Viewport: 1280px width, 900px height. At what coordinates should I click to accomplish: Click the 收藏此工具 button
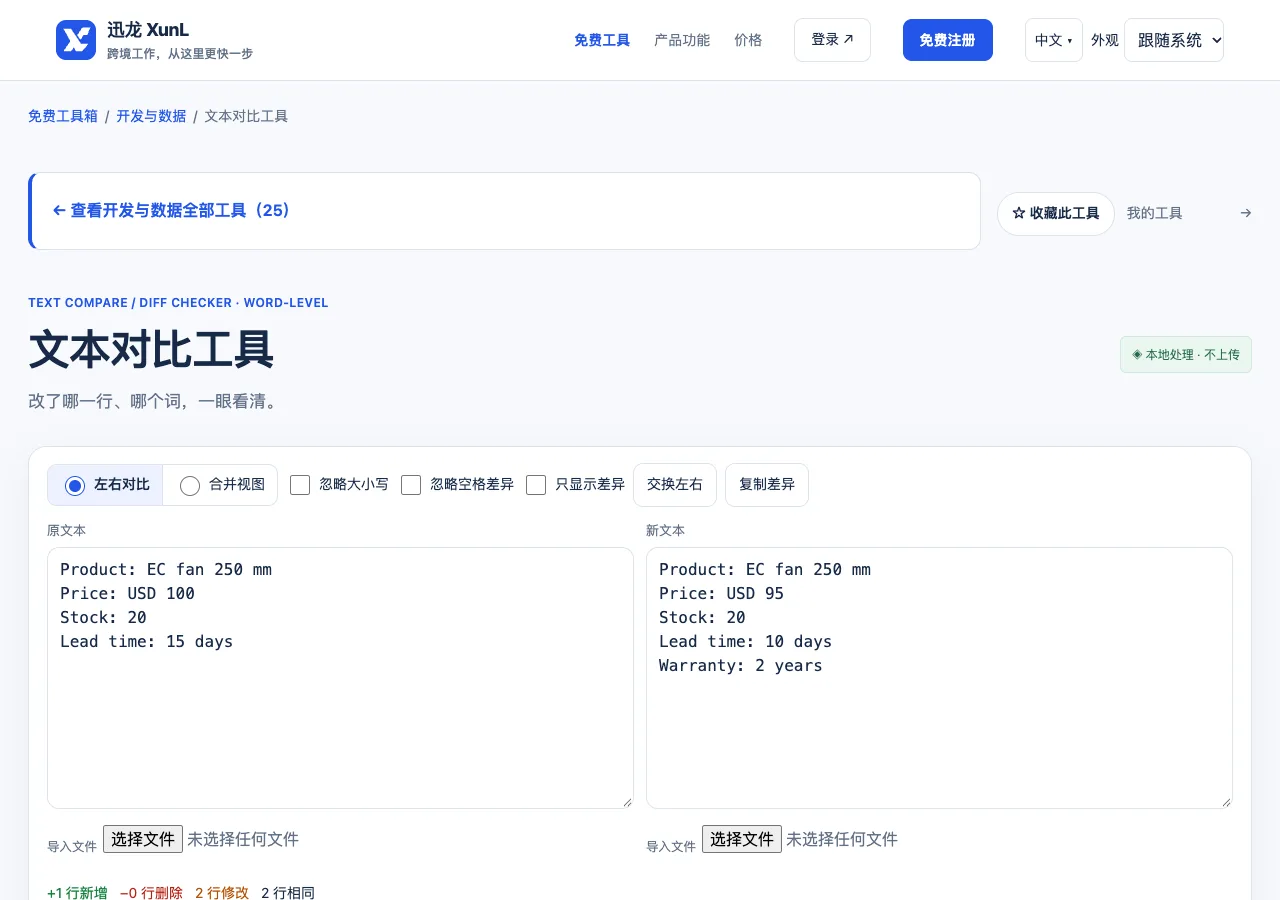click(x=1056, y=214)
